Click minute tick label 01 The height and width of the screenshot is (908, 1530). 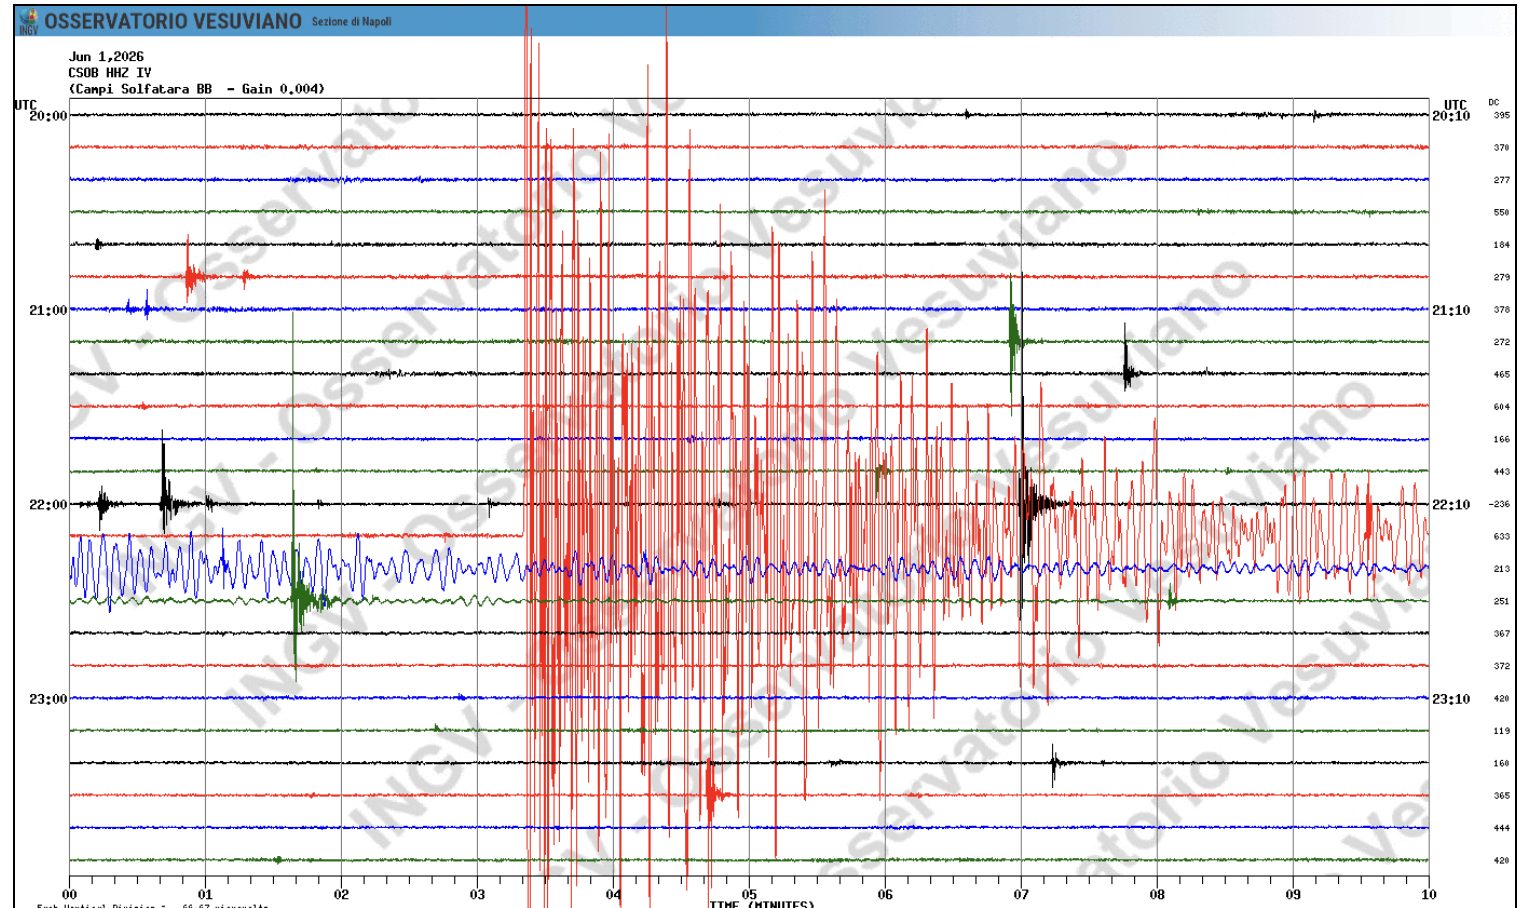[205, 894]
